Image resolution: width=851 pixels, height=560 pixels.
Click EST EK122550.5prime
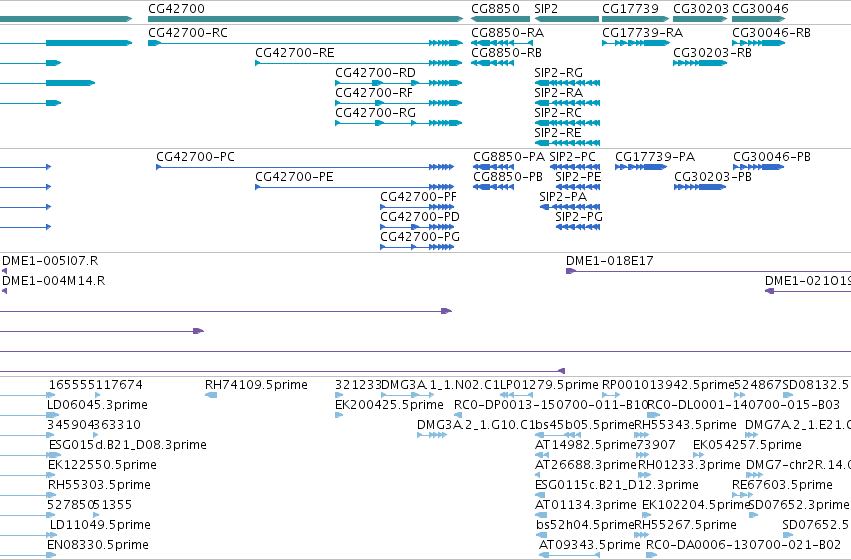(102, 466)
